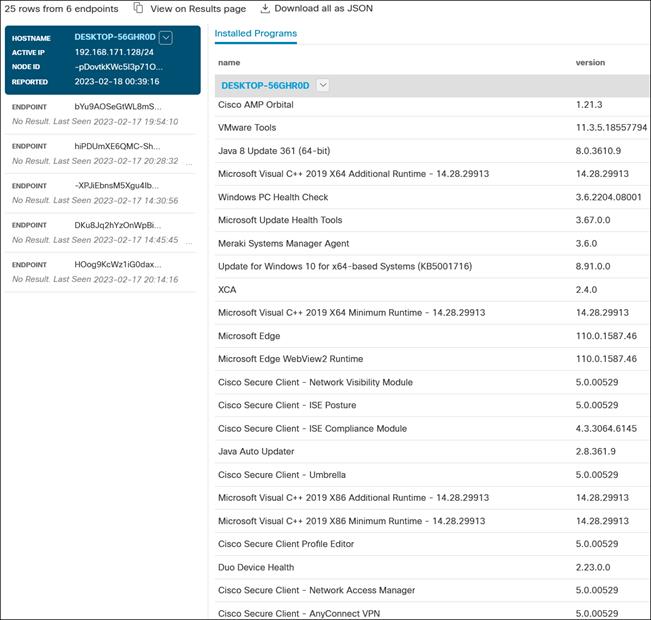
Task: Click Microsoft Visual C++ 2019 X86 Additional Runtime row
Action: 432,497
